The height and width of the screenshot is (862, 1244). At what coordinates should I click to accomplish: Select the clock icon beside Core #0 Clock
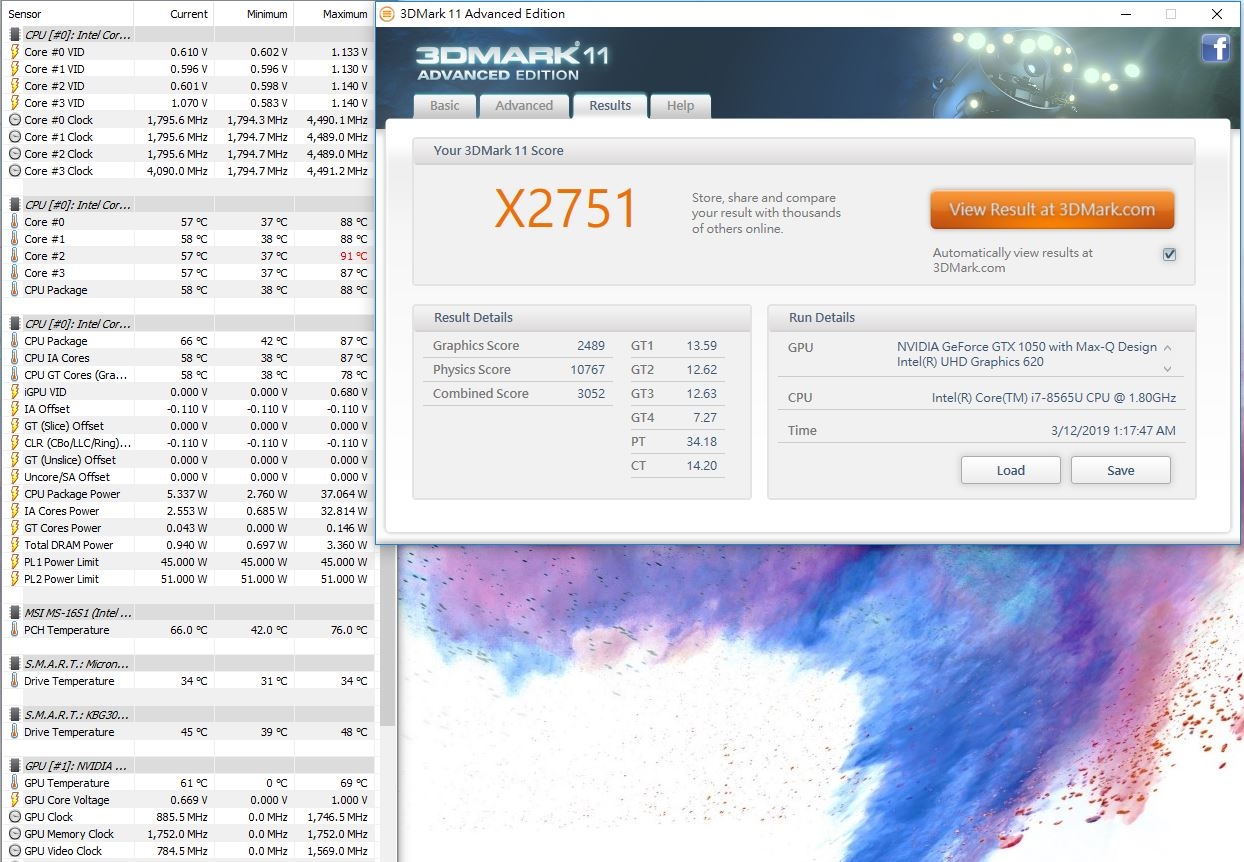[x=15, y=120]
